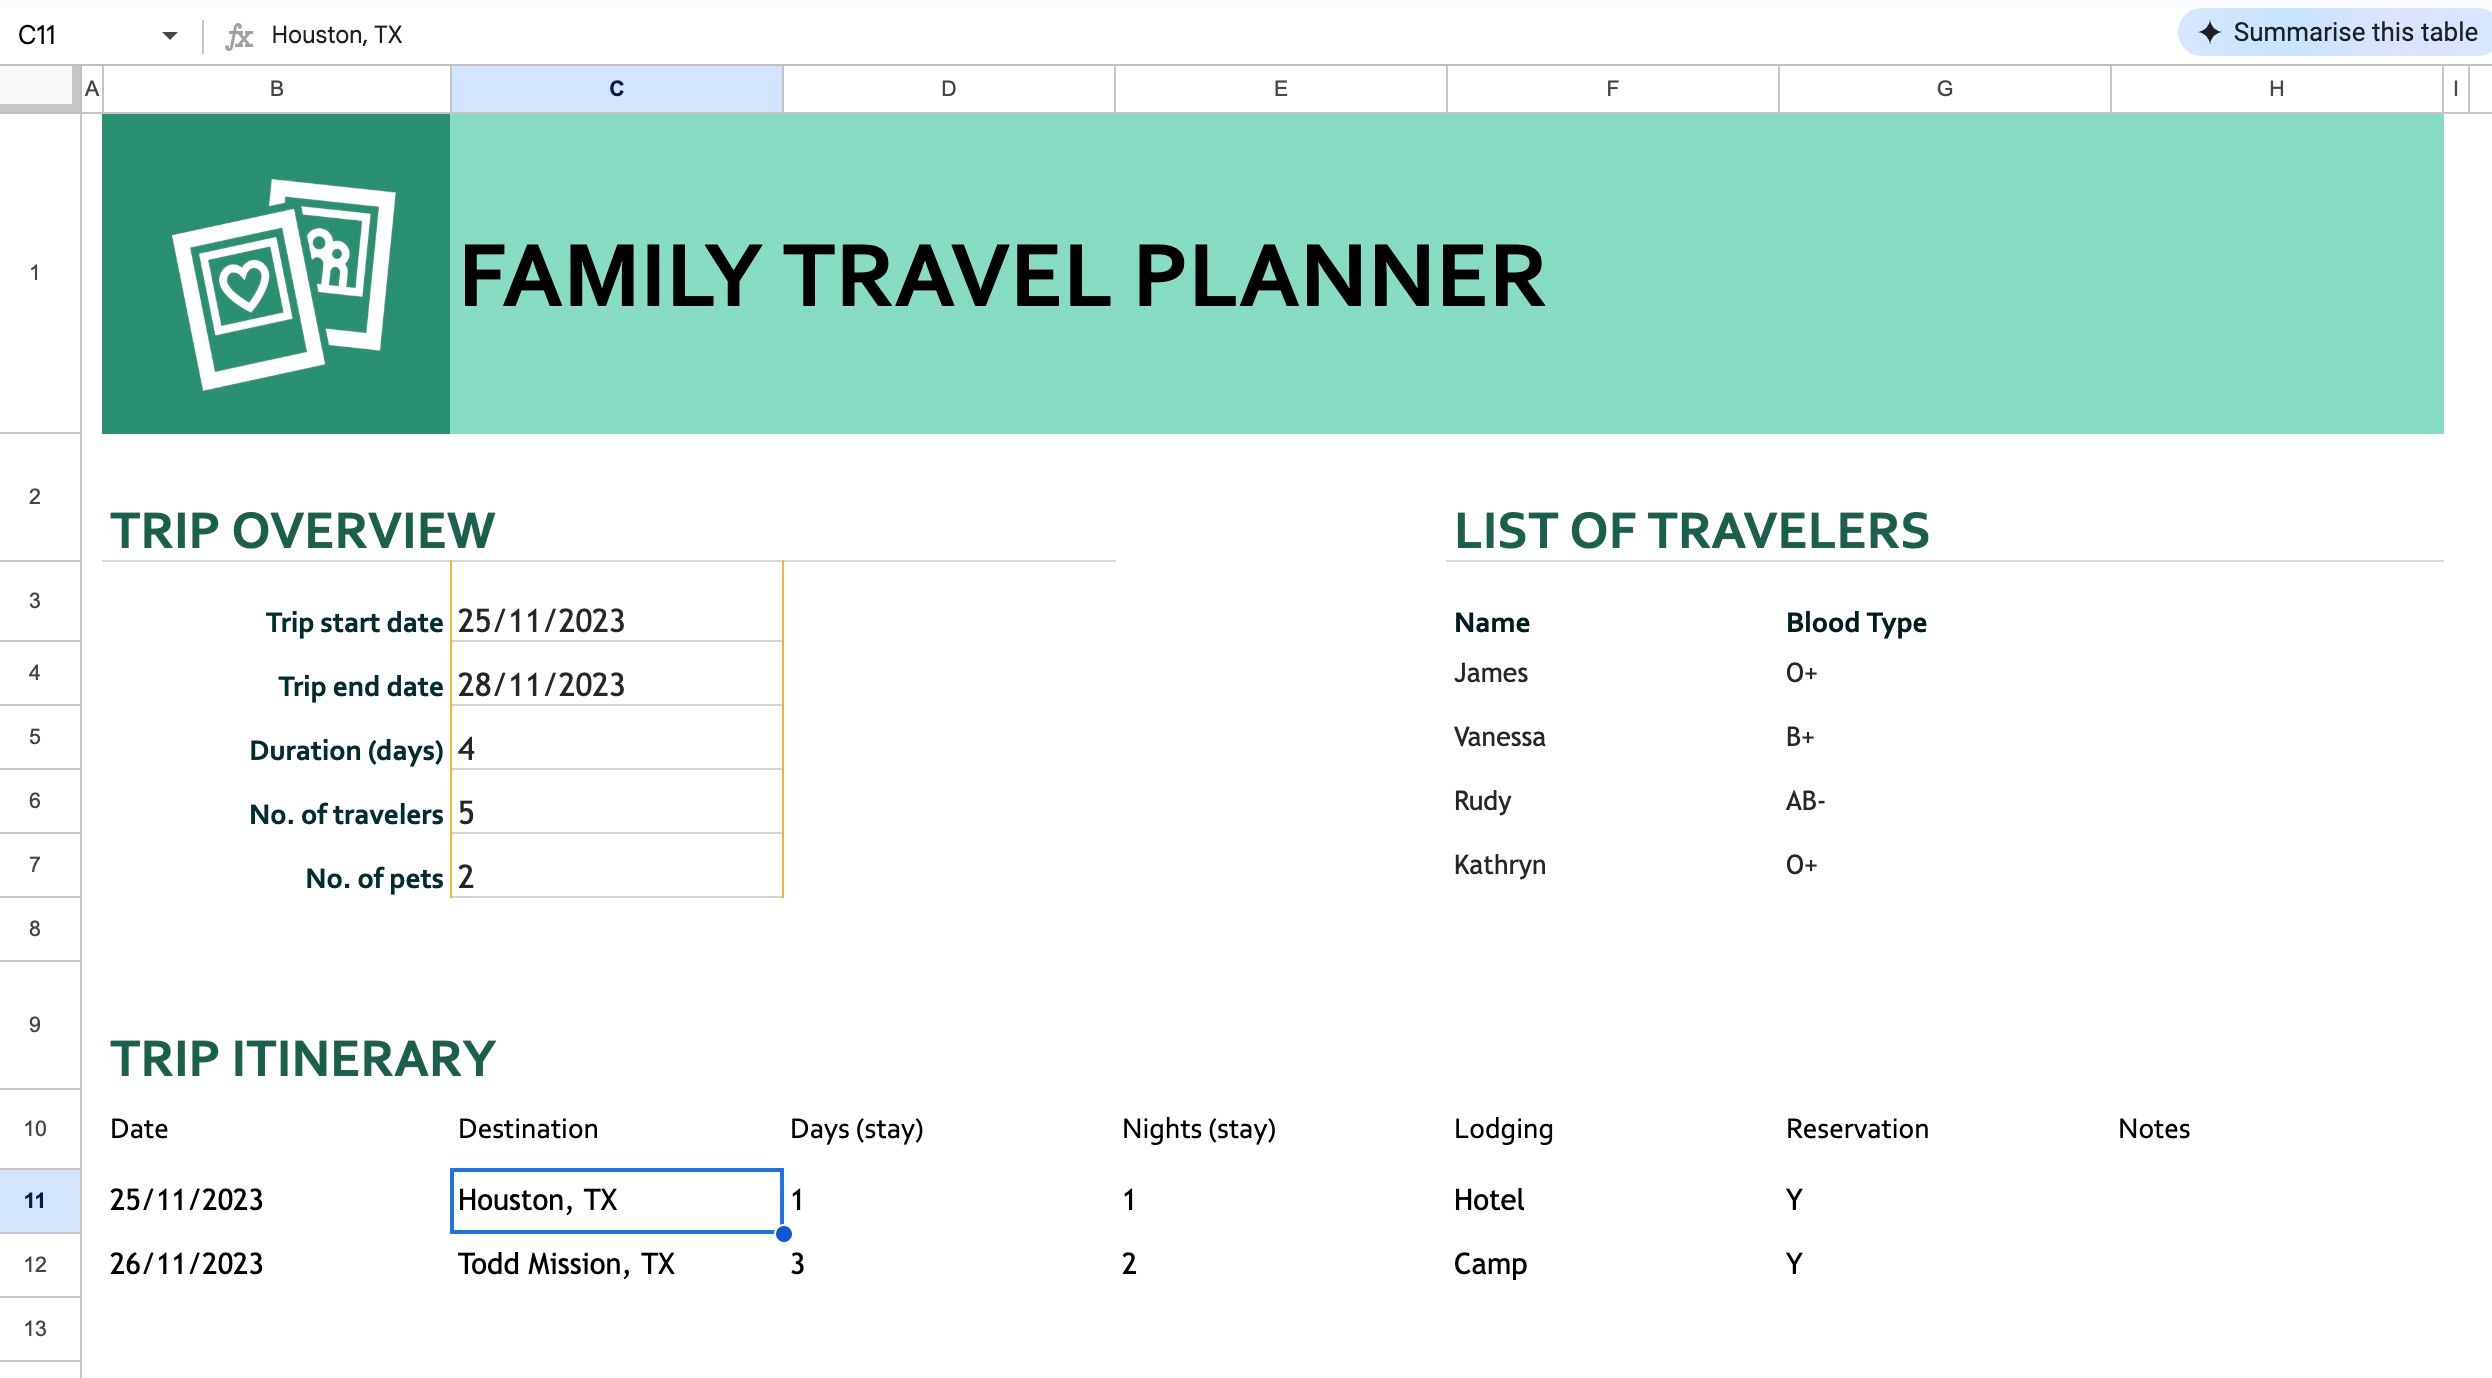Click traveler name Vanessa
Viewport: 2492px width, 1378px height.
pyautogui.click(x=1500, y=737)
